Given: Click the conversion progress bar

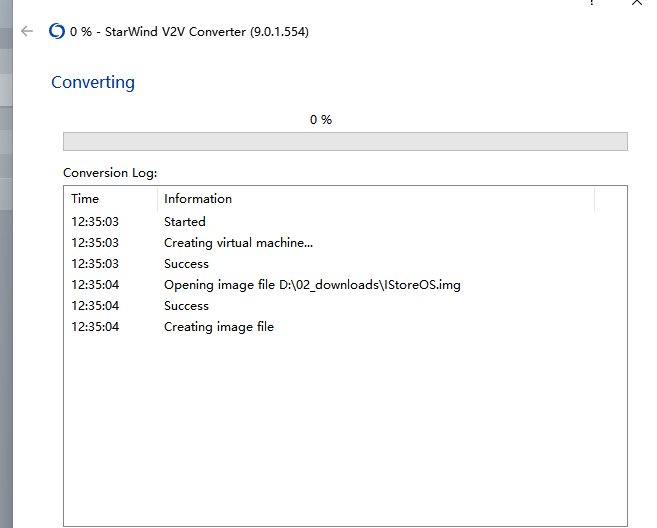Looking at the screenshot, I should pyautogui.click(x=345, y=141).
